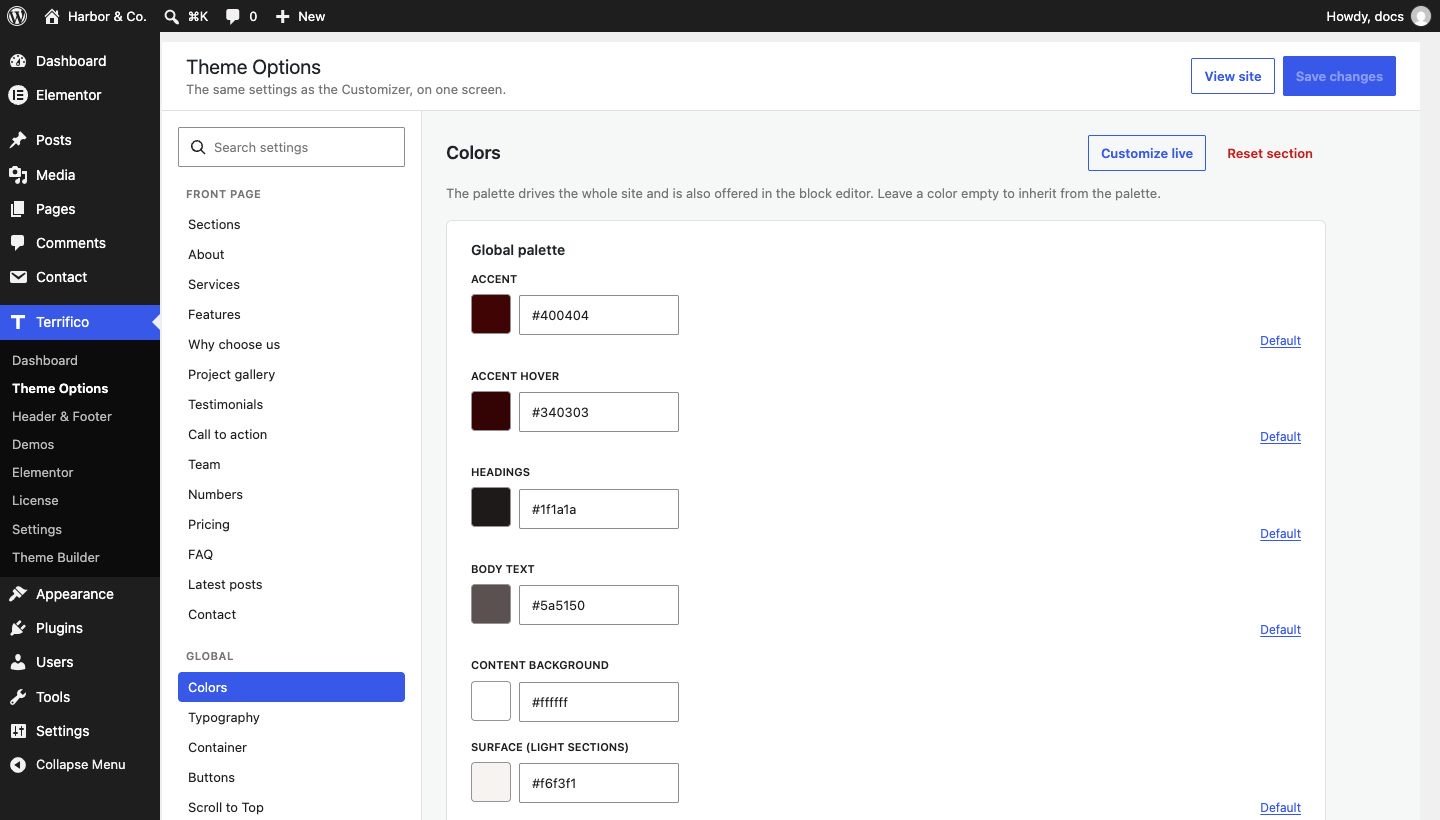The height and width of the screenshot is (820, 1440).
Task: Click the Harbor & Co. home icon
Action: [52, 16]
